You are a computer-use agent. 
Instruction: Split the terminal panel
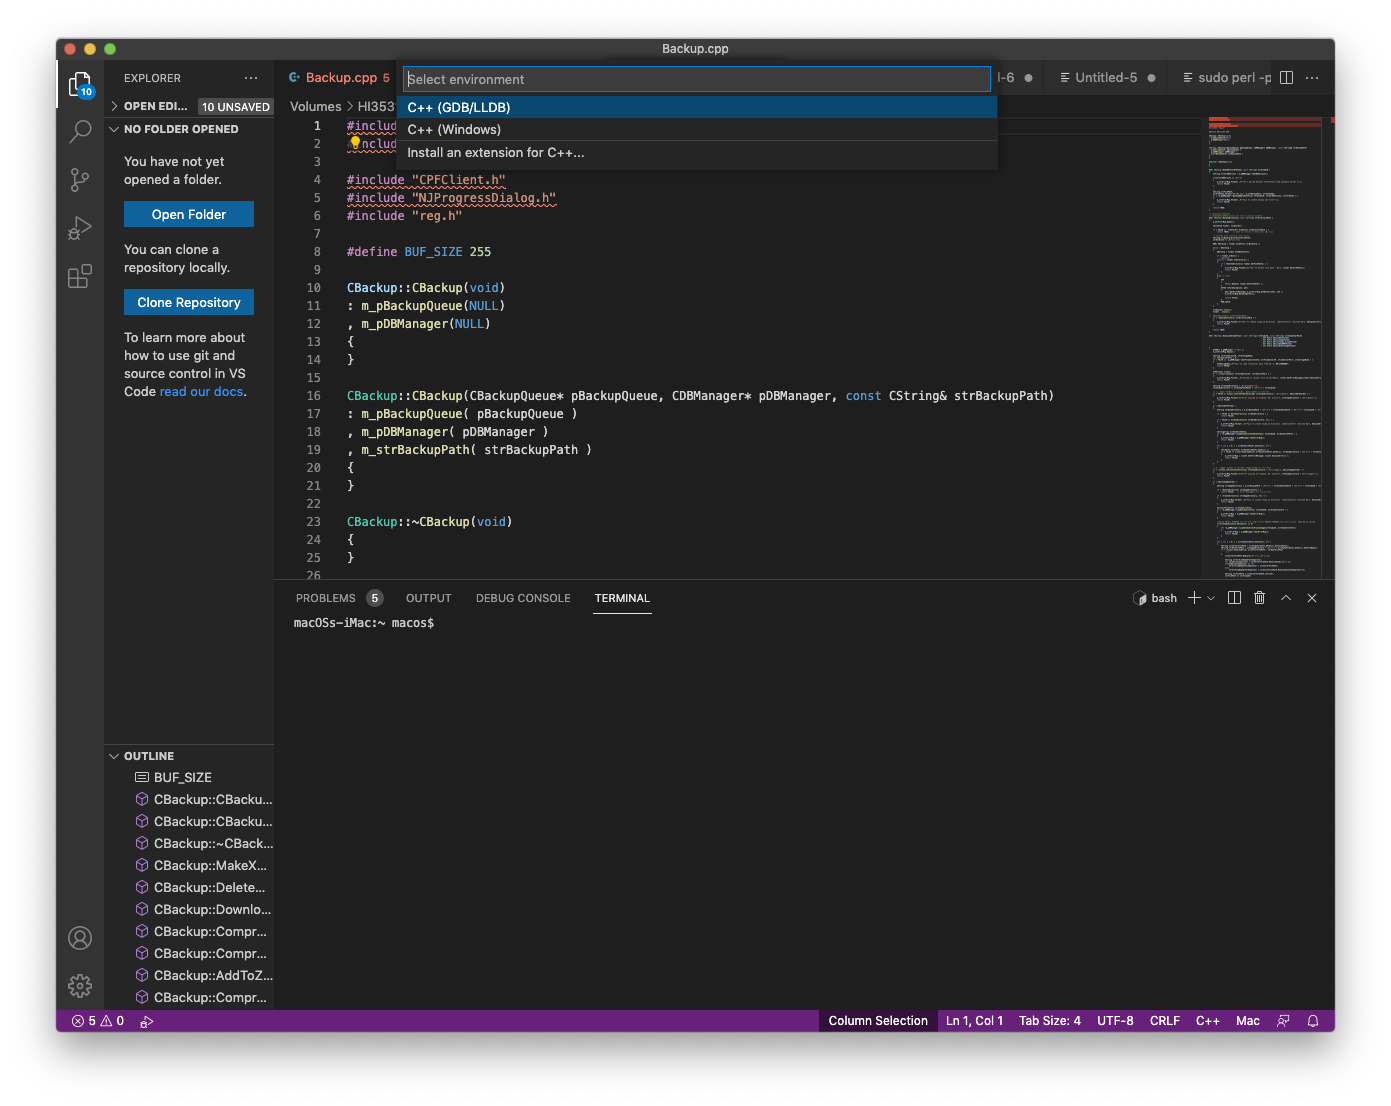tap(1234, 598)
